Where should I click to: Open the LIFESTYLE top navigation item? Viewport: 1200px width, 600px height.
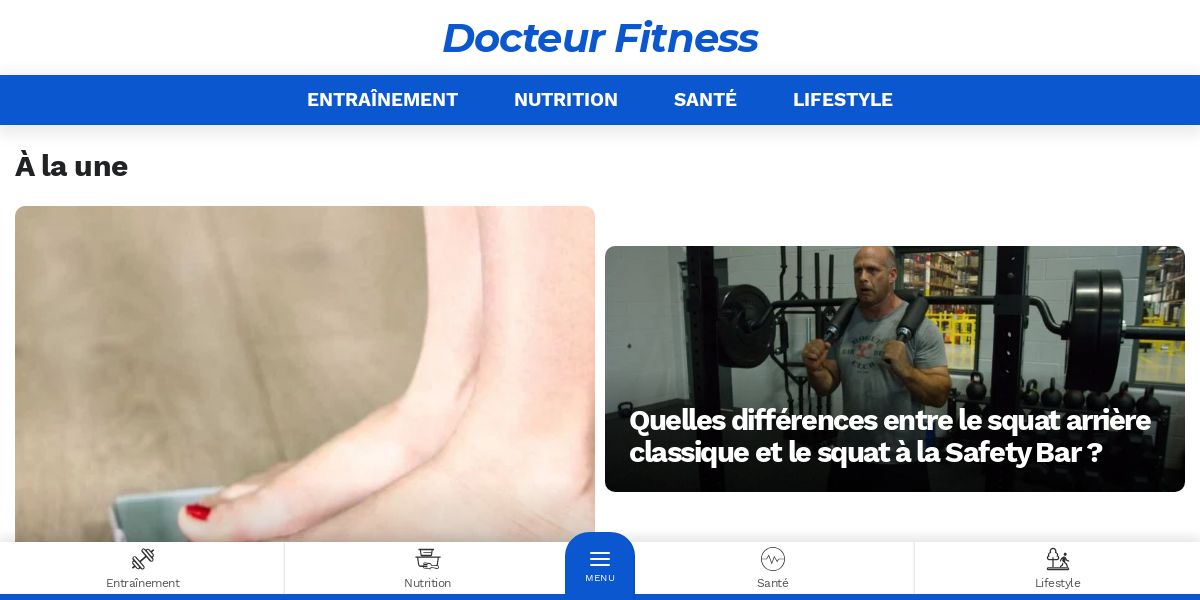pos(843,100)
